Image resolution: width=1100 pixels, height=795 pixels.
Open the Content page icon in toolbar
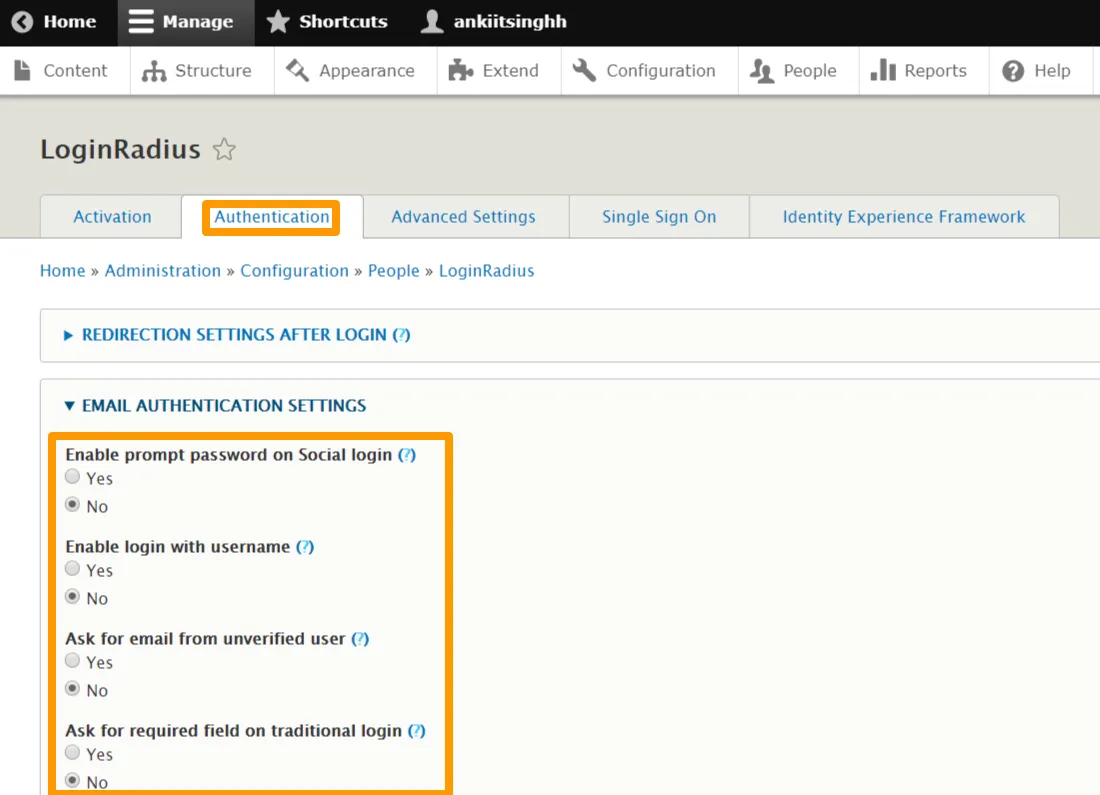coord(22,71)
